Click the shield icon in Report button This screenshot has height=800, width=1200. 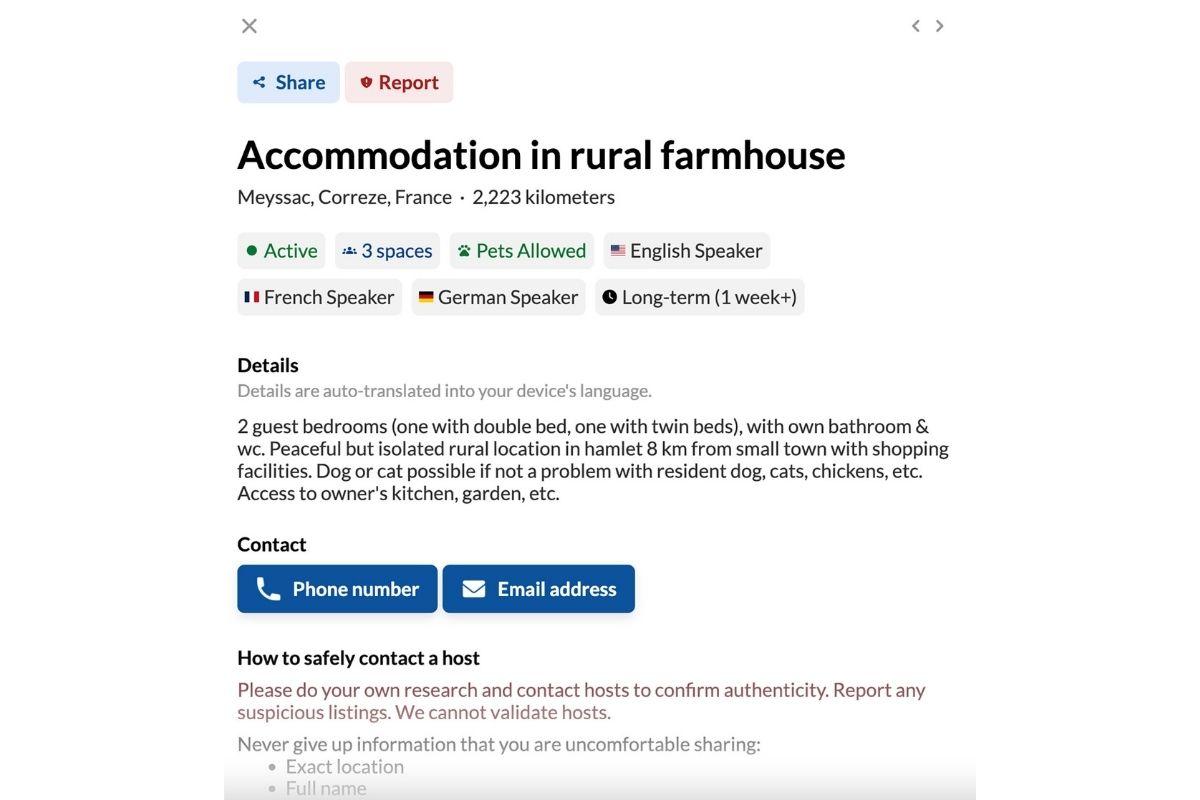366,82
